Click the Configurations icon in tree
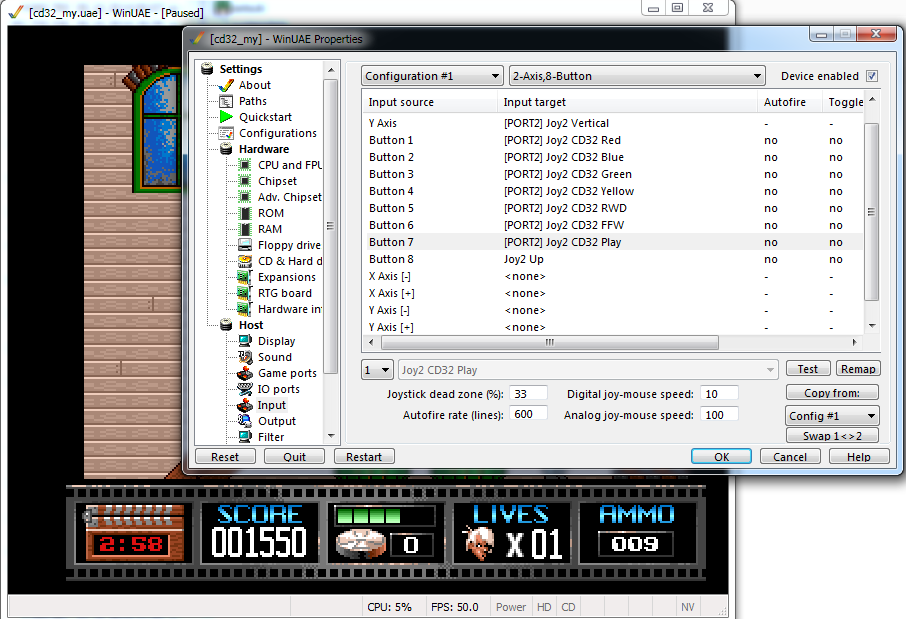 pyautogui.click(x=226, y=134)
